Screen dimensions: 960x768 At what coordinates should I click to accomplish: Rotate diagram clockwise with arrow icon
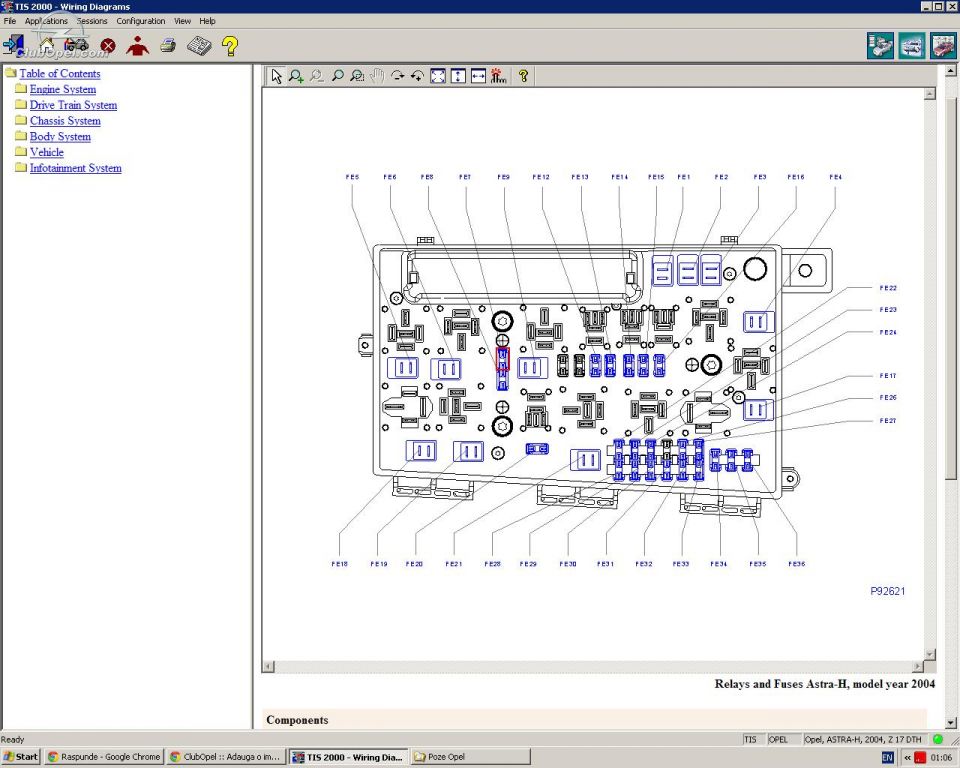tap(397, 76)
